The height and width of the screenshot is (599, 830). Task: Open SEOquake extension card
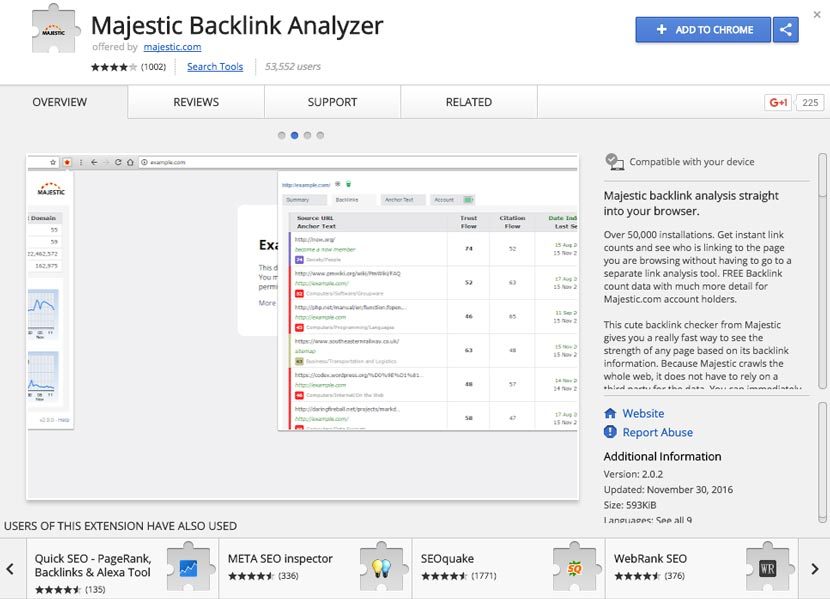tap(508, 569)
